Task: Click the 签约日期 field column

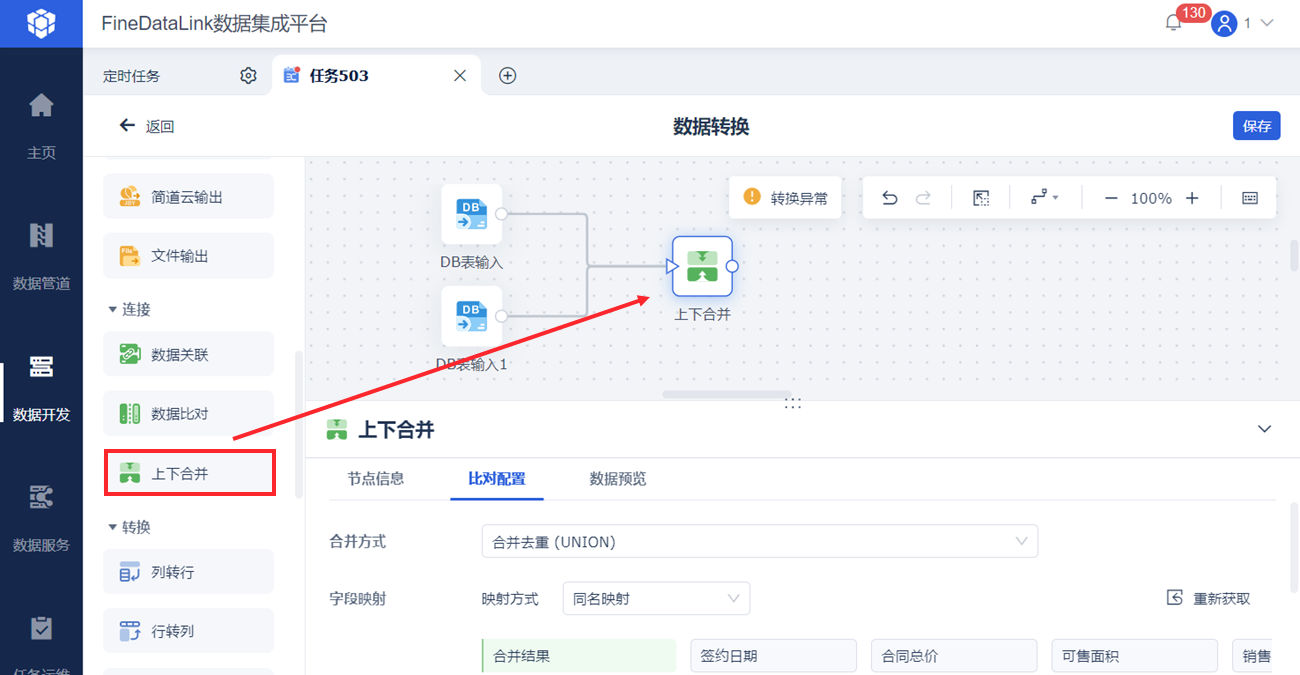Action: pyautogui.click(x=773, y=656)
